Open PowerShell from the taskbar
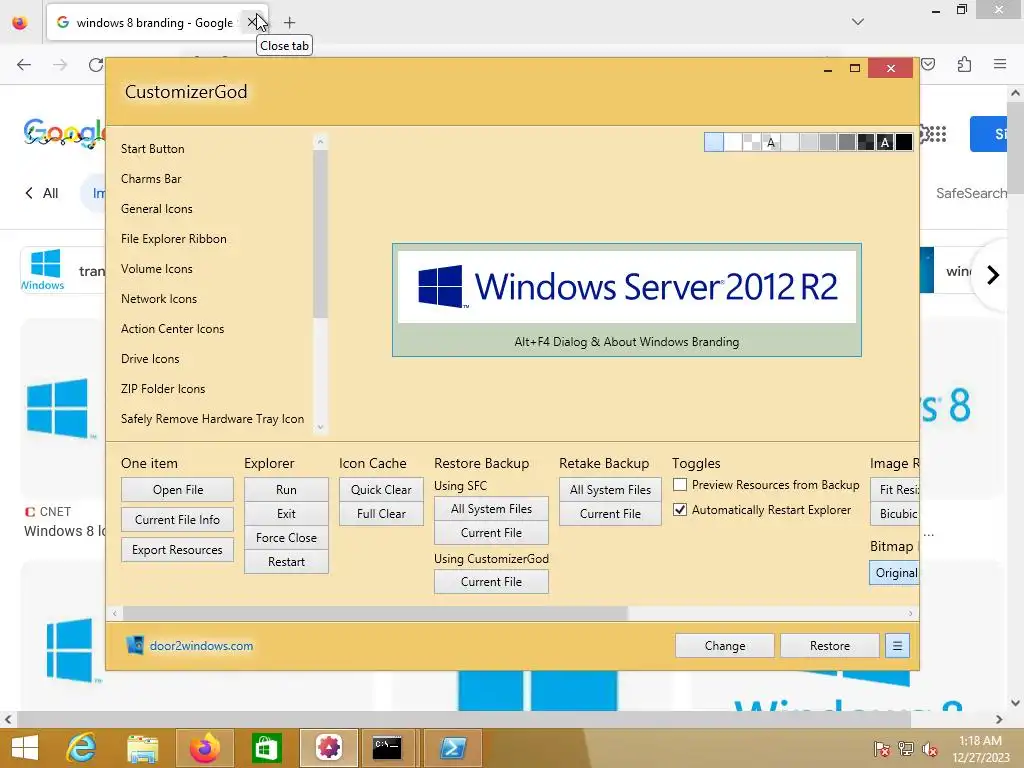1024x768 pixels. point(453,748)
